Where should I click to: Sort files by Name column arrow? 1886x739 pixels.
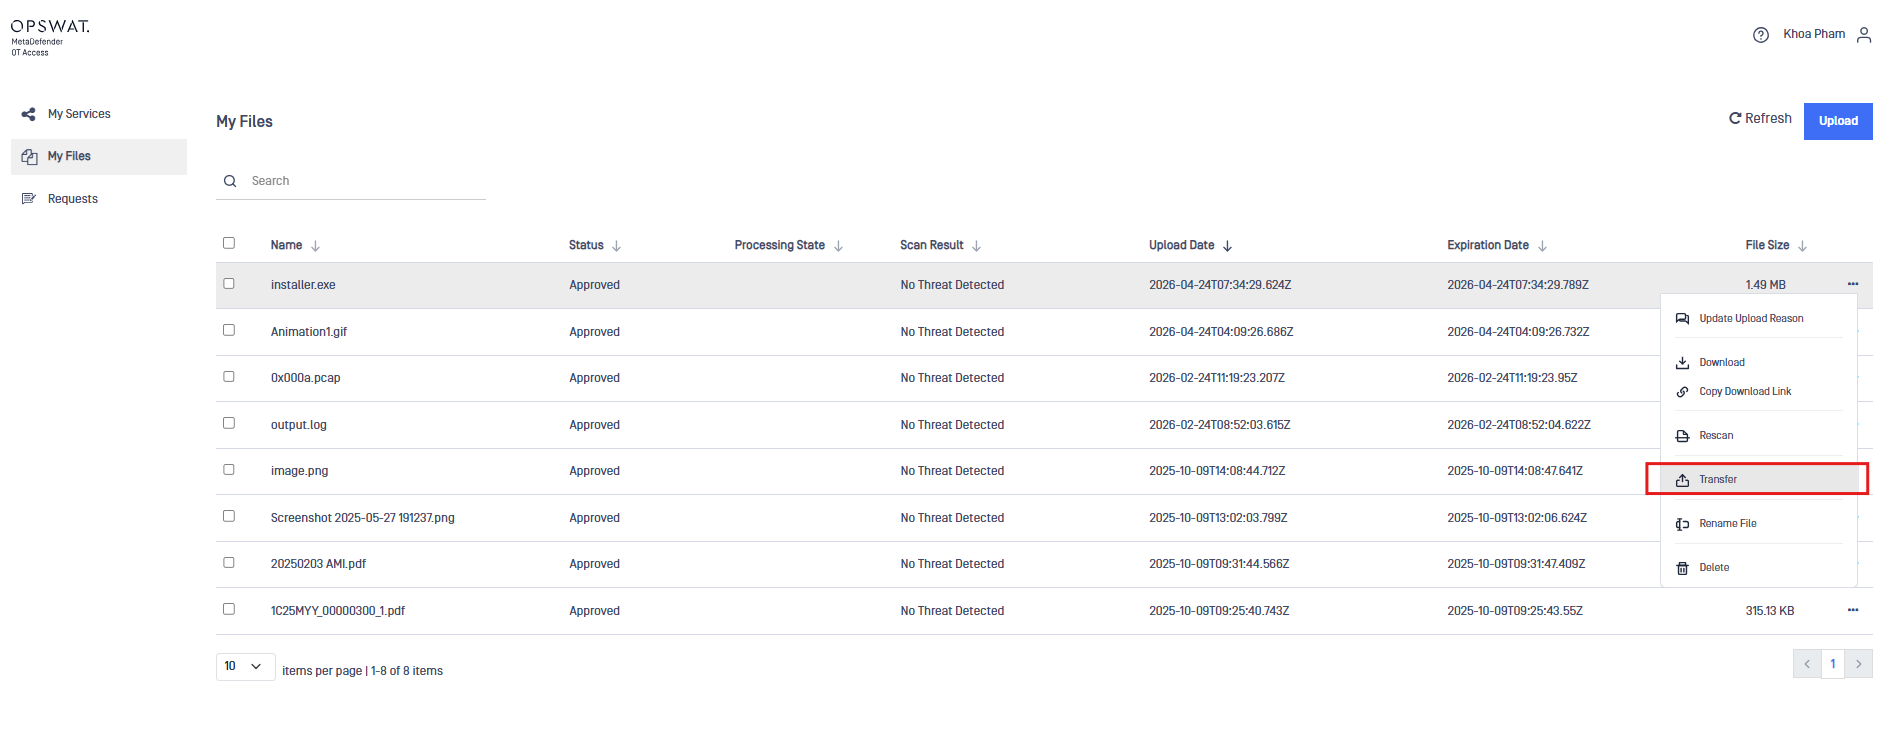315,246
